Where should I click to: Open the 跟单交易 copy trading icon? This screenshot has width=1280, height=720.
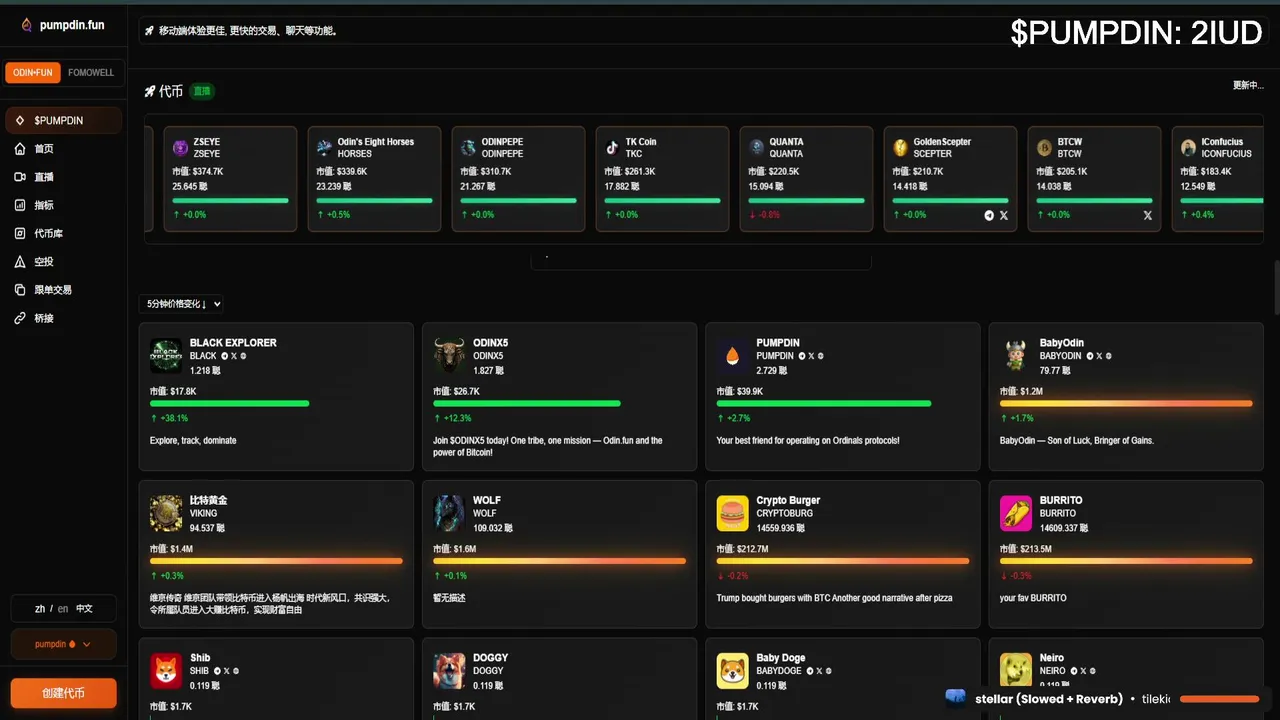(x=20, y=290)
